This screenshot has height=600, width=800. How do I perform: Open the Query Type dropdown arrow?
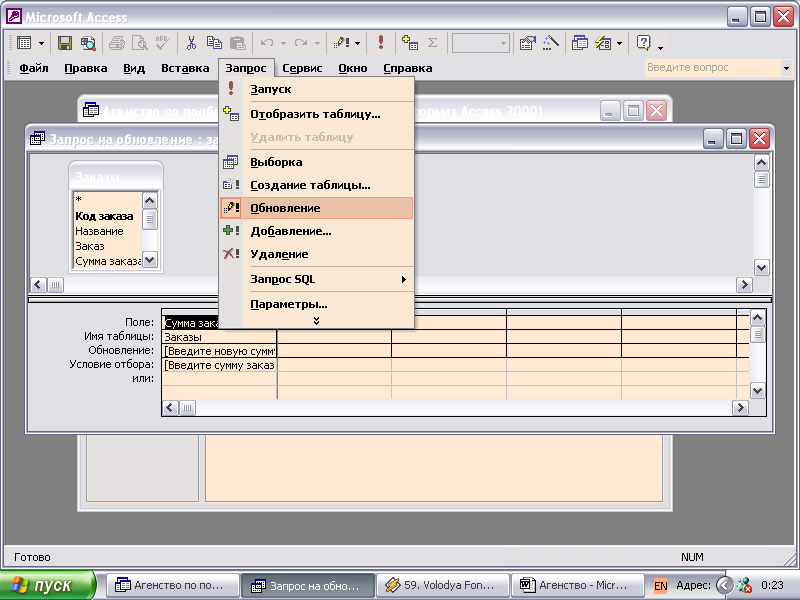(357, 43)
